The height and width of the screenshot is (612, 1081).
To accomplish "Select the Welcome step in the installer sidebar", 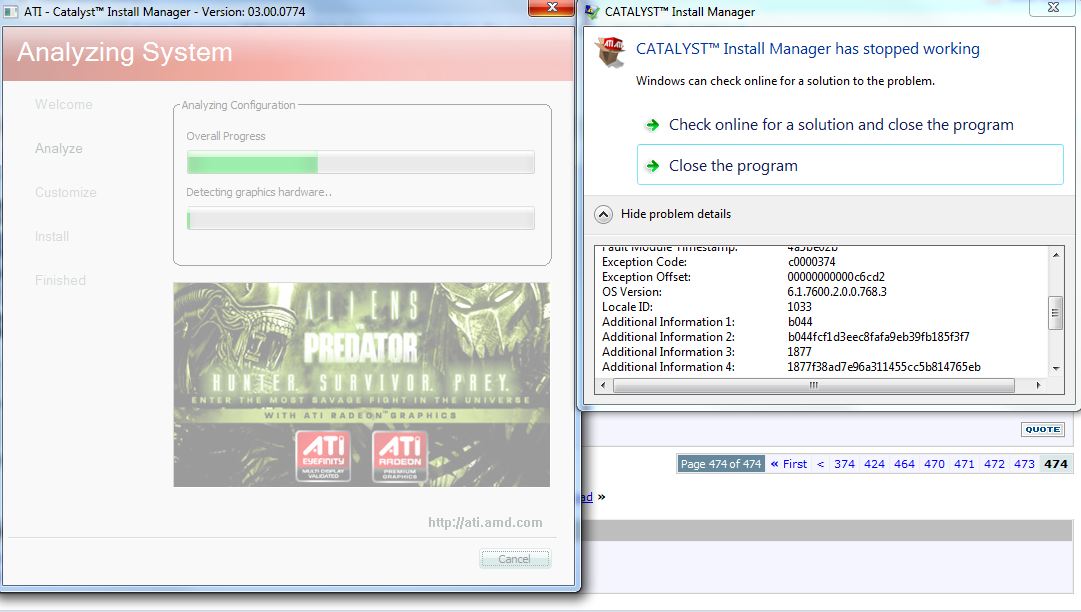I will coord(63,105).
